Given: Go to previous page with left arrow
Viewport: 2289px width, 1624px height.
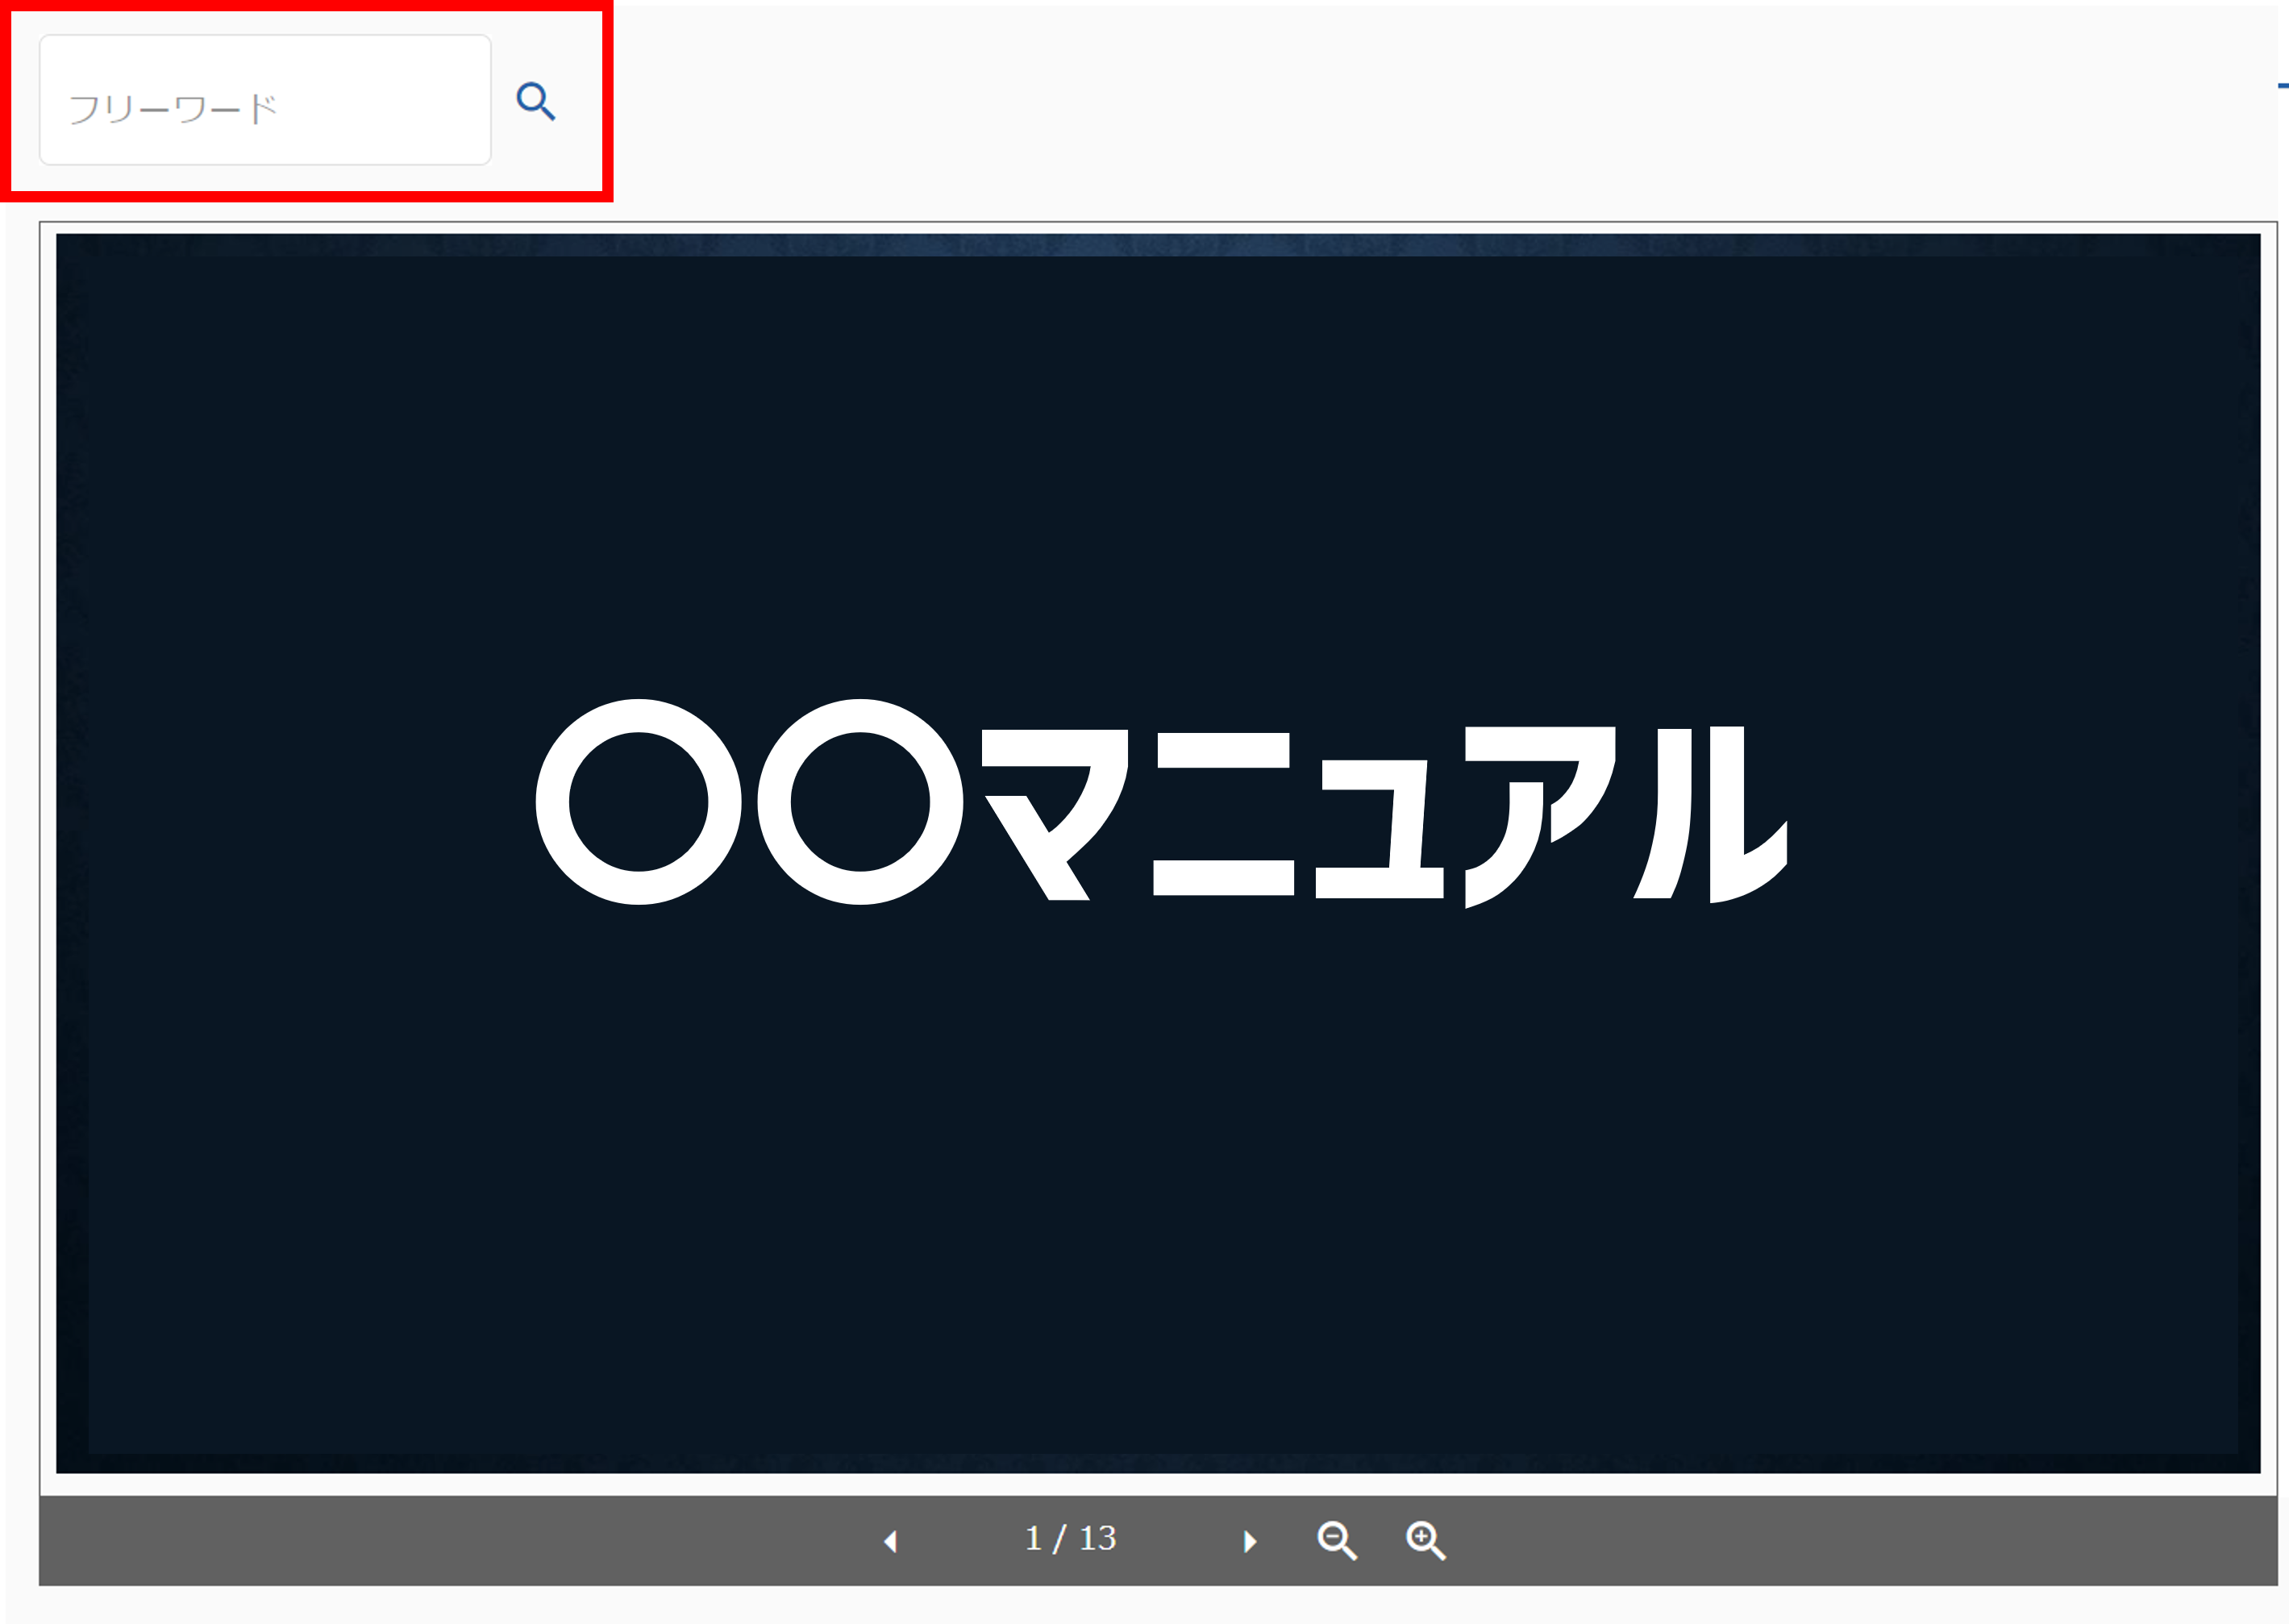Looking at the screenshot, I should [x=891, y=1541].
